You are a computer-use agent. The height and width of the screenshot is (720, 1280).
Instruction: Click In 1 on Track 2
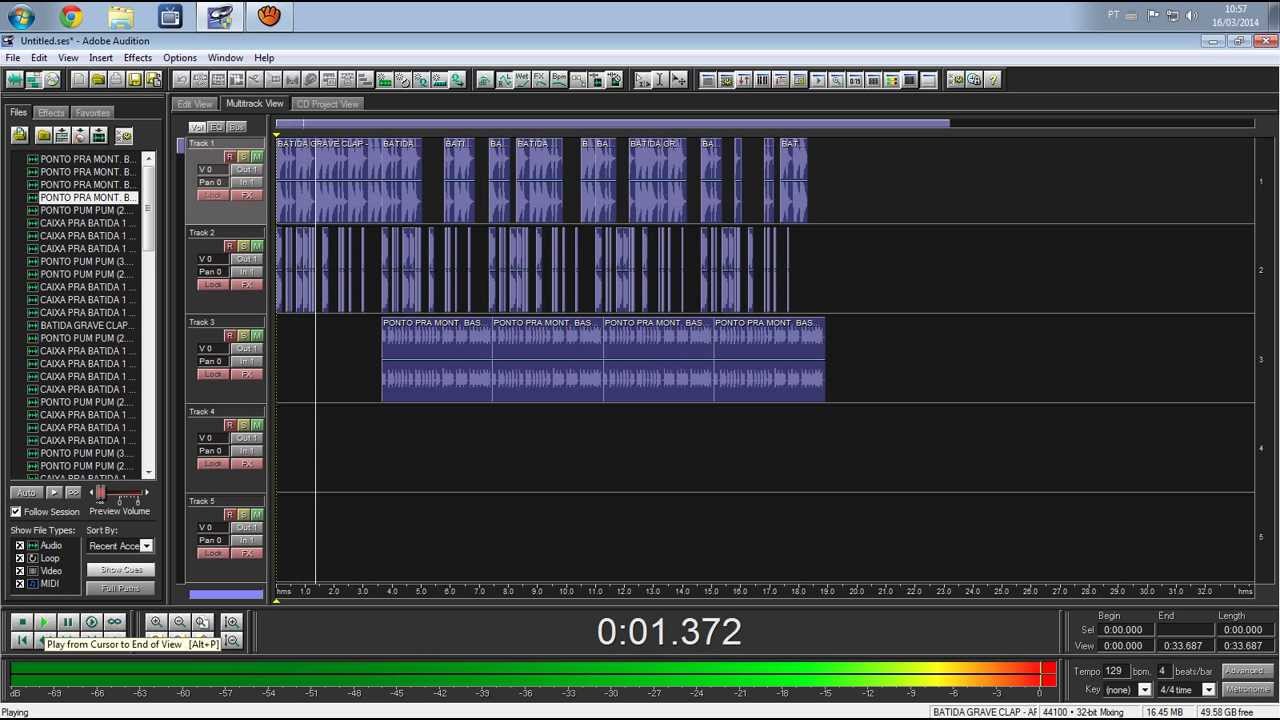(246, 272)
